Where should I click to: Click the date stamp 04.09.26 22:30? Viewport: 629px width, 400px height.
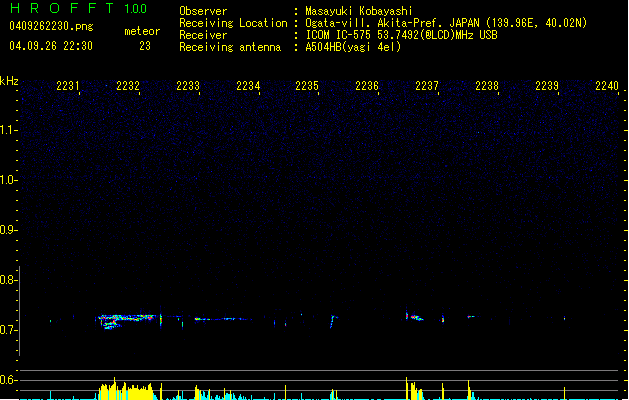[x=51, y=46]
